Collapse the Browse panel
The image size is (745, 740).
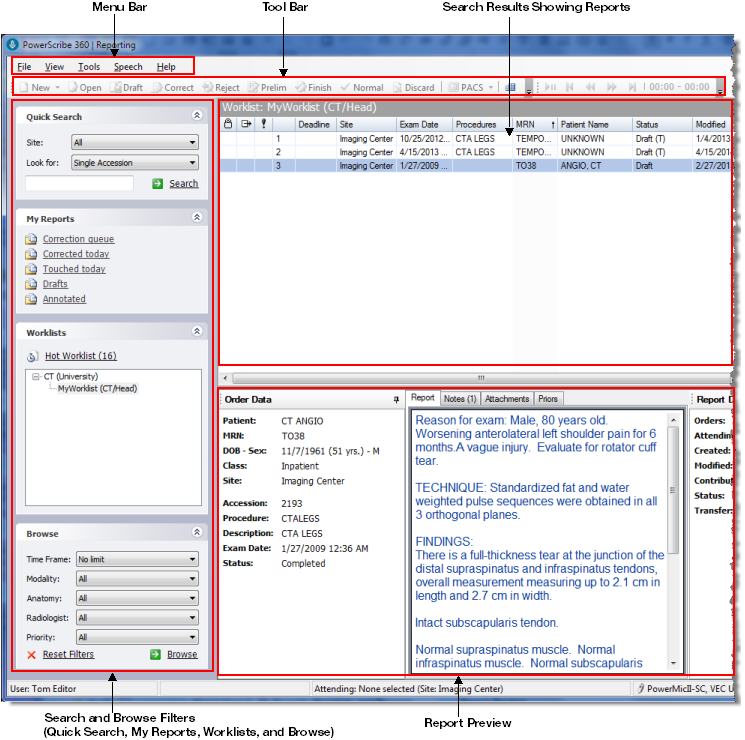point(197,532)
